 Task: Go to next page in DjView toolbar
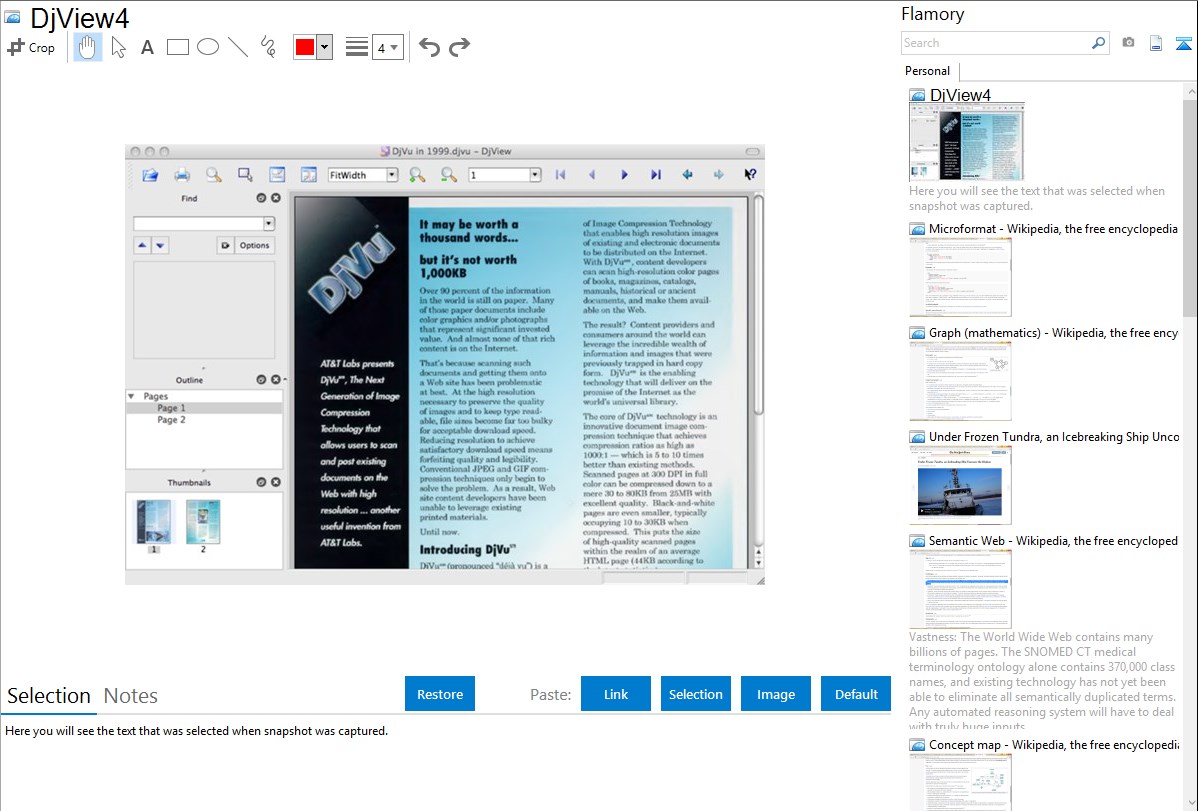tap(624, 175)
